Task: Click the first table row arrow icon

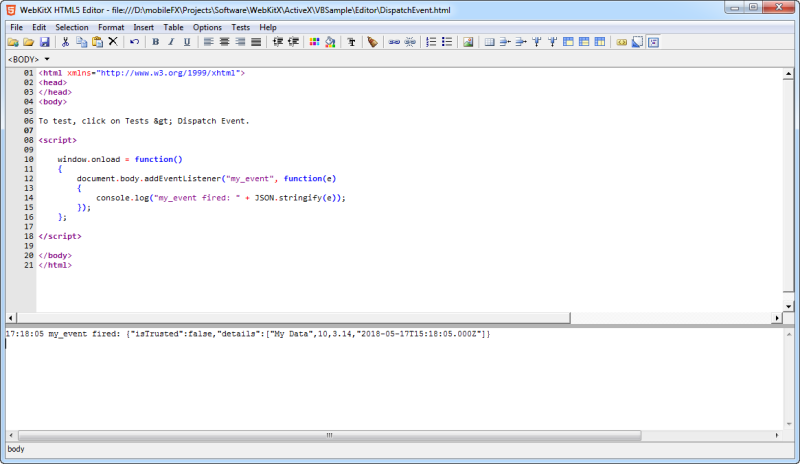Action: (505, 42)
